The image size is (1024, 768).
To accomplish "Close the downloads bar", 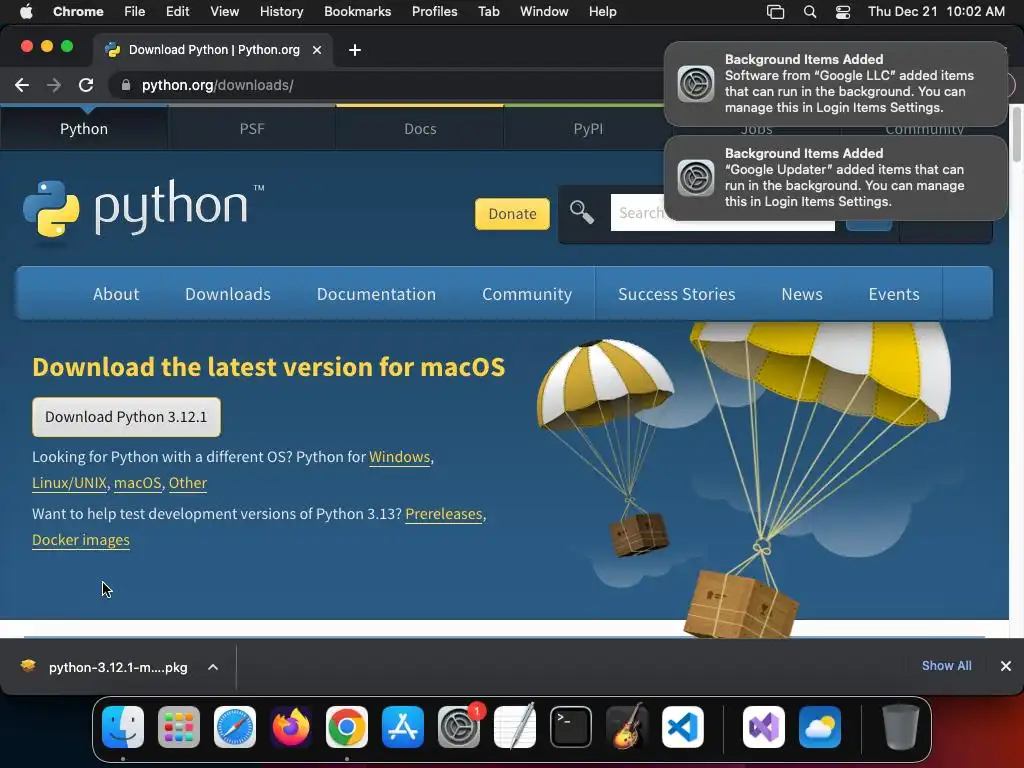I will [x=1006, y=665].
